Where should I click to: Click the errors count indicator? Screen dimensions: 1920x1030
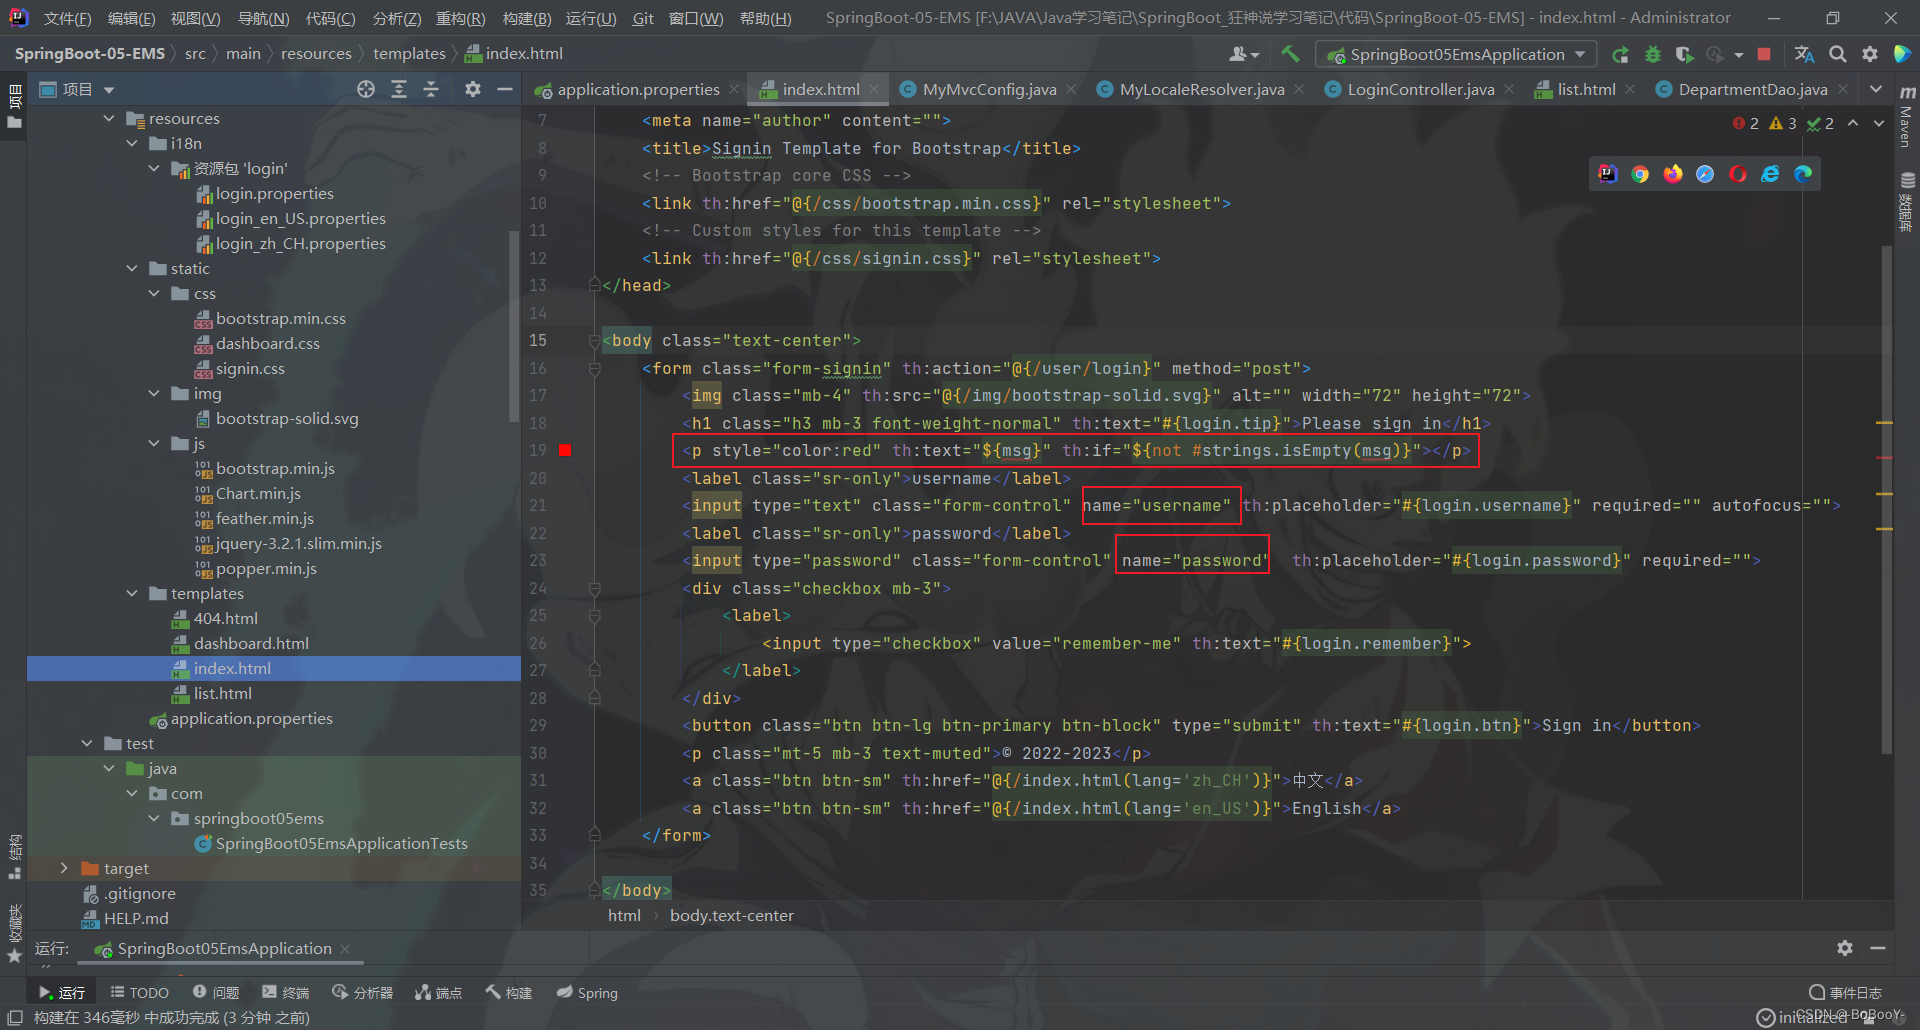coord(1746,123)
